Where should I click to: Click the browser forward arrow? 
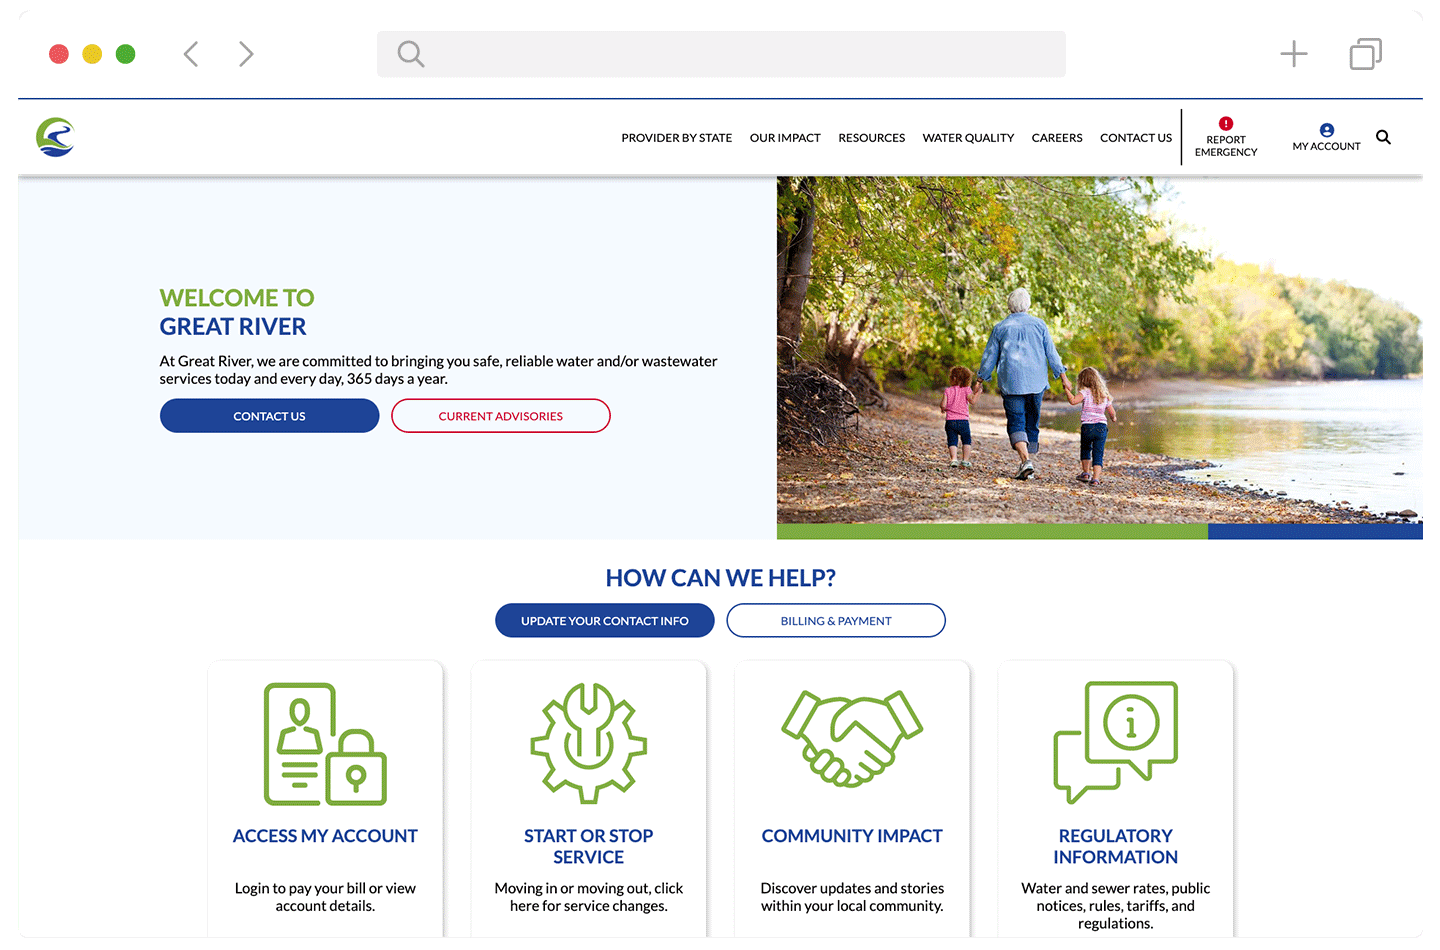tap(246, 53)
